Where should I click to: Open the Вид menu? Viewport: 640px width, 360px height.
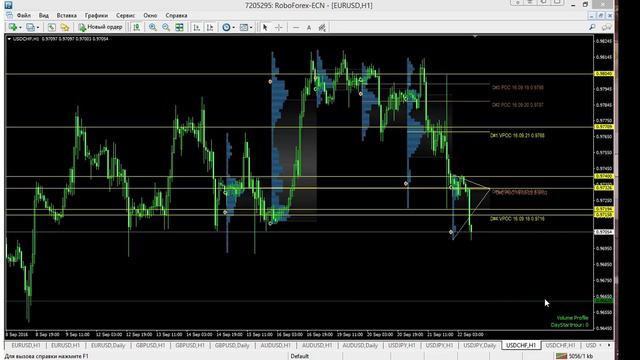click(x=44, y=15)
